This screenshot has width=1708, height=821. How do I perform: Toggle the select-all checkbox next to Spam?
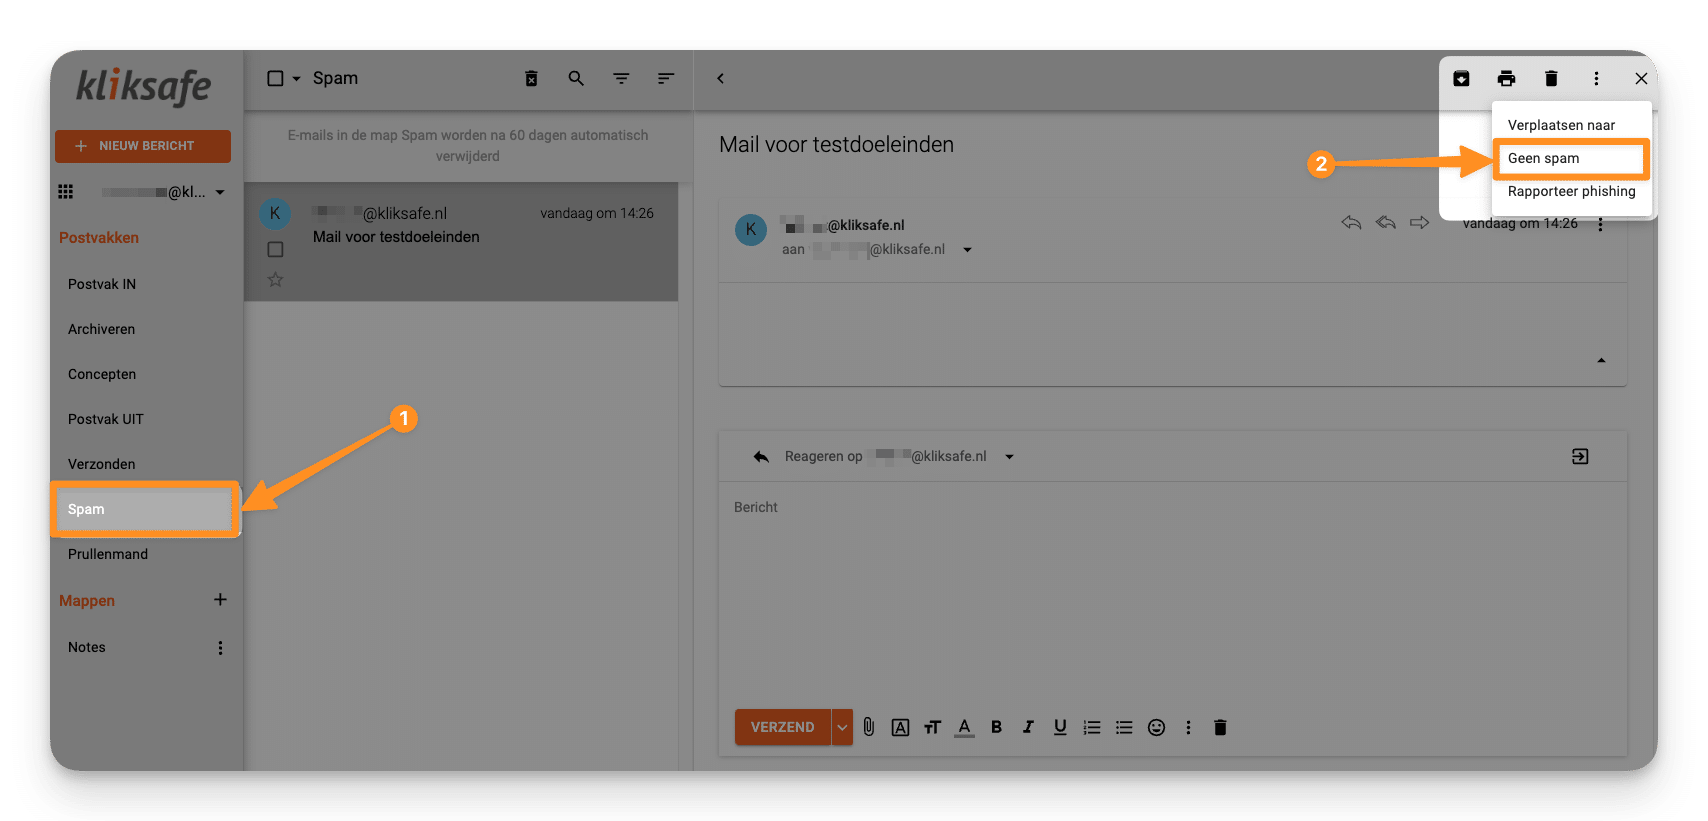click(x=275, y=78)
